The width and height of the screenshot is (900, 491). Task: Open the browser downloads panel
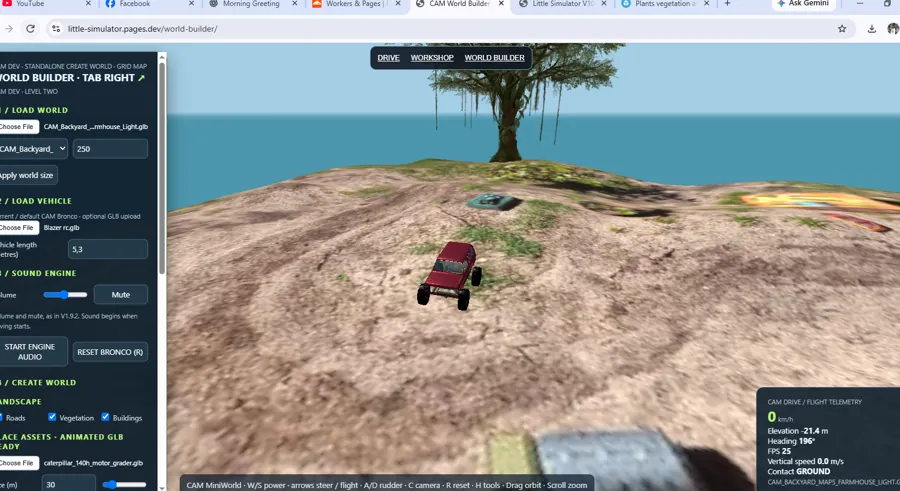click(871, 29)
